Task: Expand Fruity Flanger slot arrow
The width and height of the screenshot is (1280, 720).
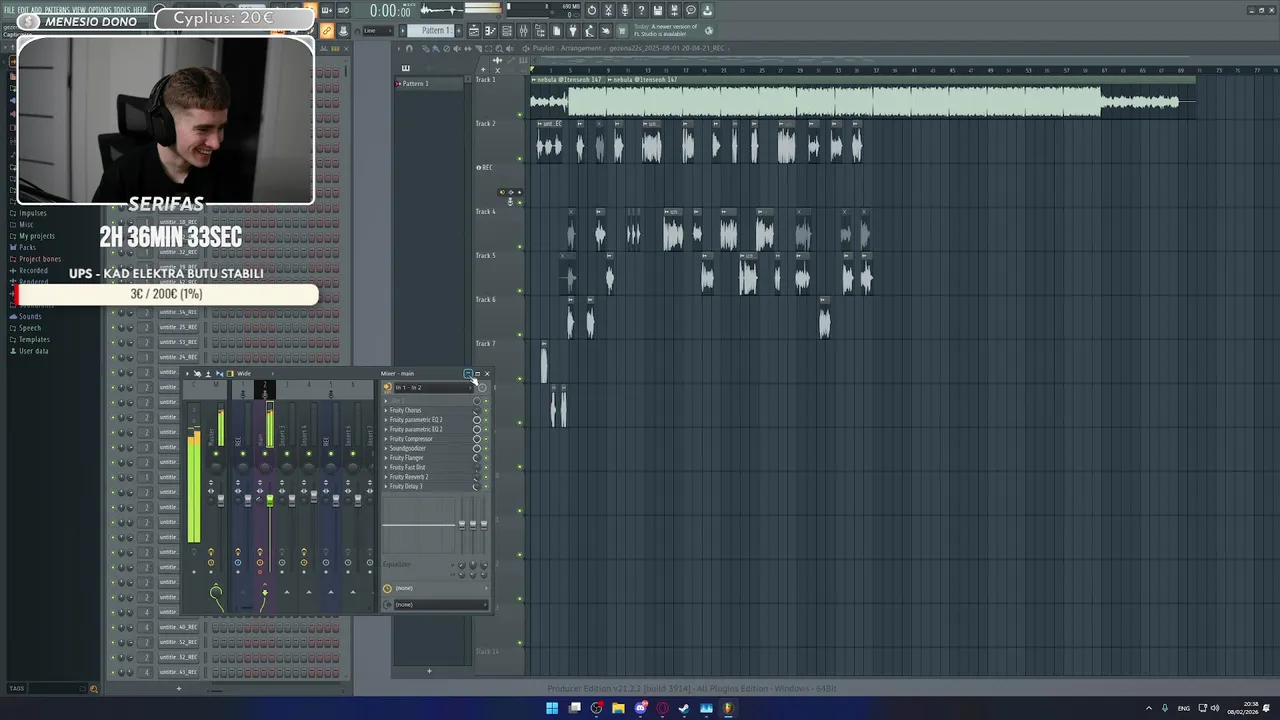Action: coord(386,458)
